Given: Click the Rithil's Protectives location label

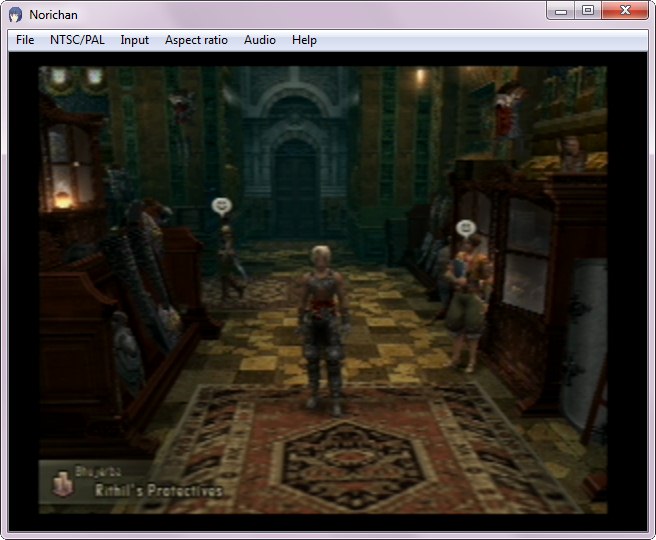Looking at the screenshot, I should point(158,490).
